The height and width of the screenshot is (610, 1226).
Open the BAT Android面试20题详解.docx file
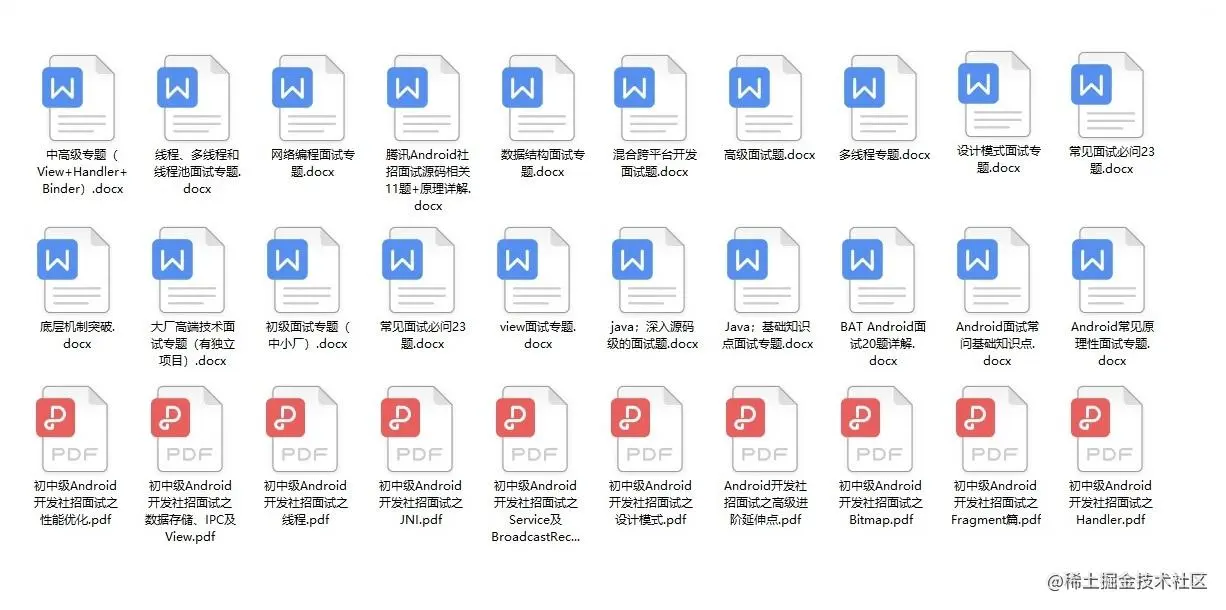click(881, 270)
